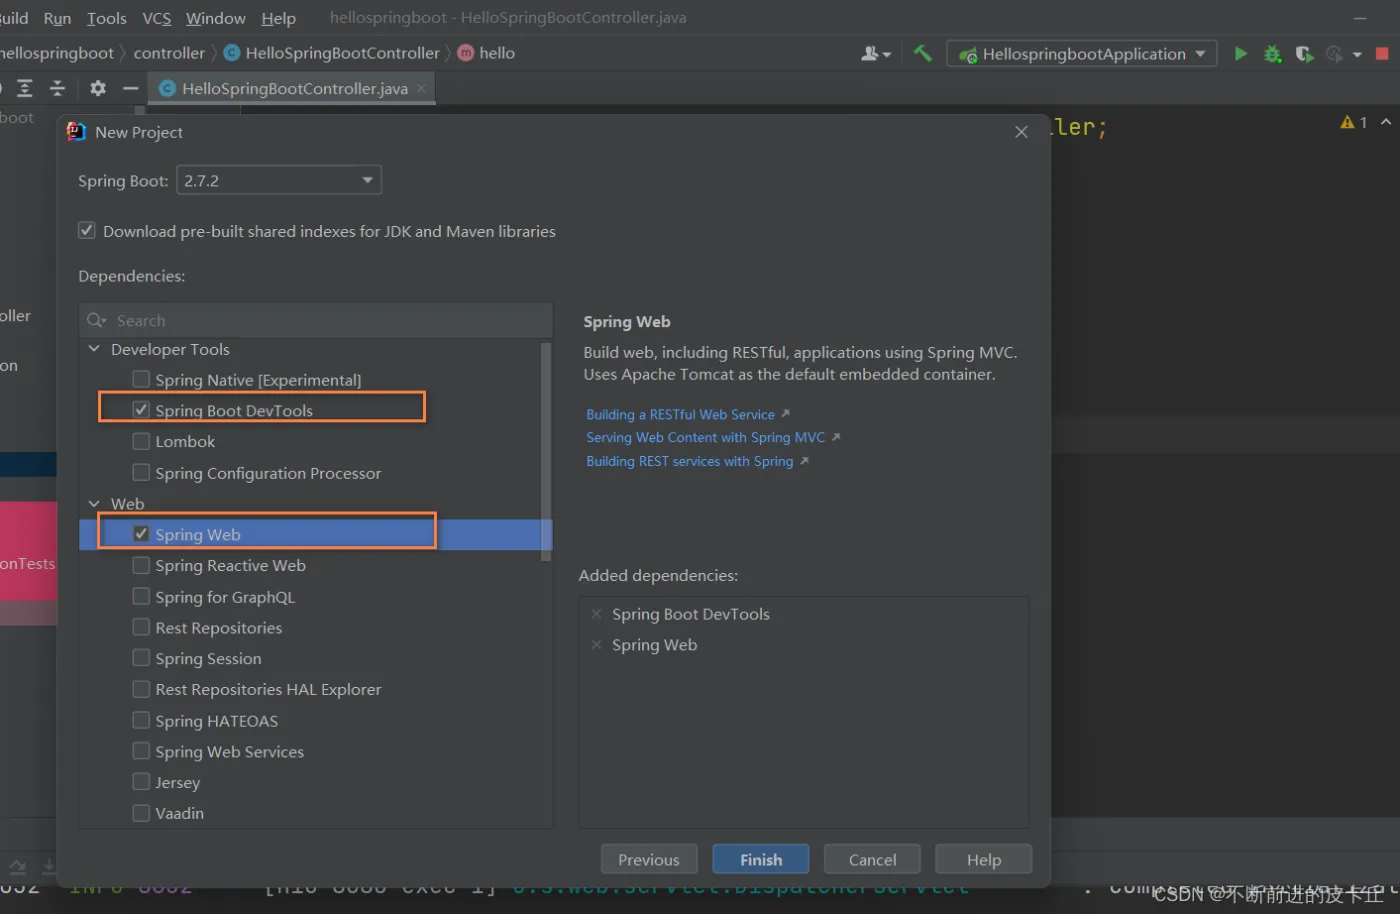The width and height of the screenshot is (1400, 914).
Task: Open project panel settings gear
Action: click(x=97, y=89)
